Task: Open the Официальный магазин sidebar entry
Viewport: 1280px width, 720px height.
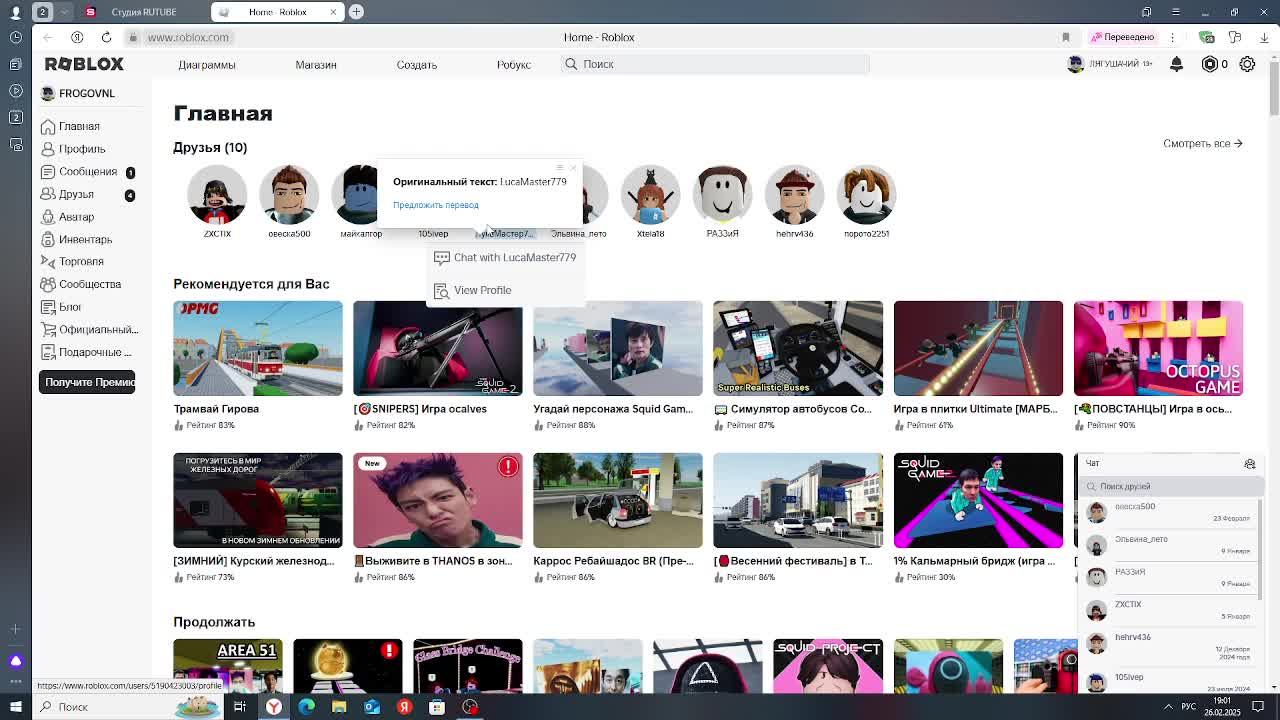Action: tap(88, 329)
